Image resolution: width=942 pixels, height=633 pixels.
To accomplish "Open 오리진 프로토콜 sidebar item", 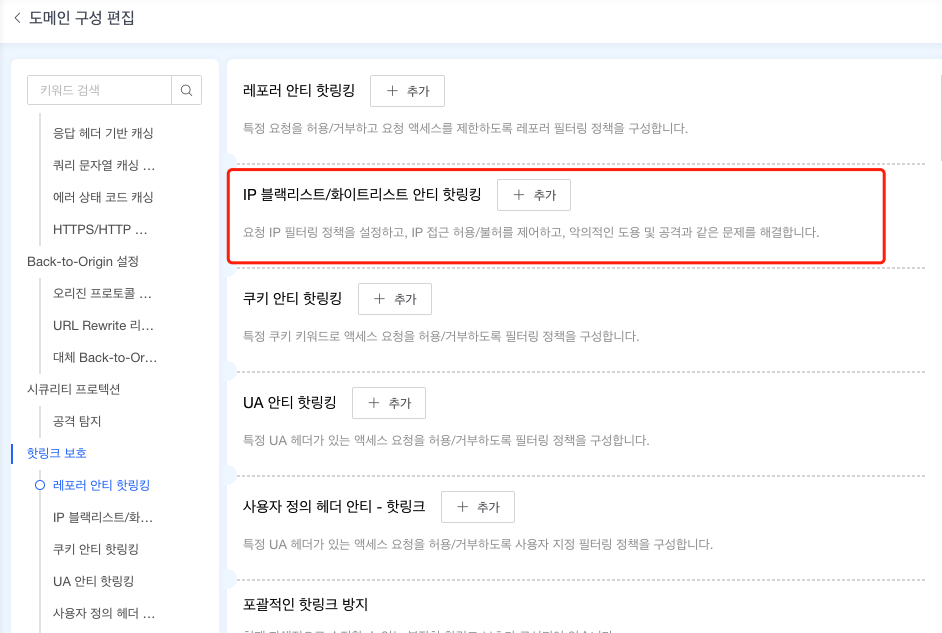I will tap(103, 293).
